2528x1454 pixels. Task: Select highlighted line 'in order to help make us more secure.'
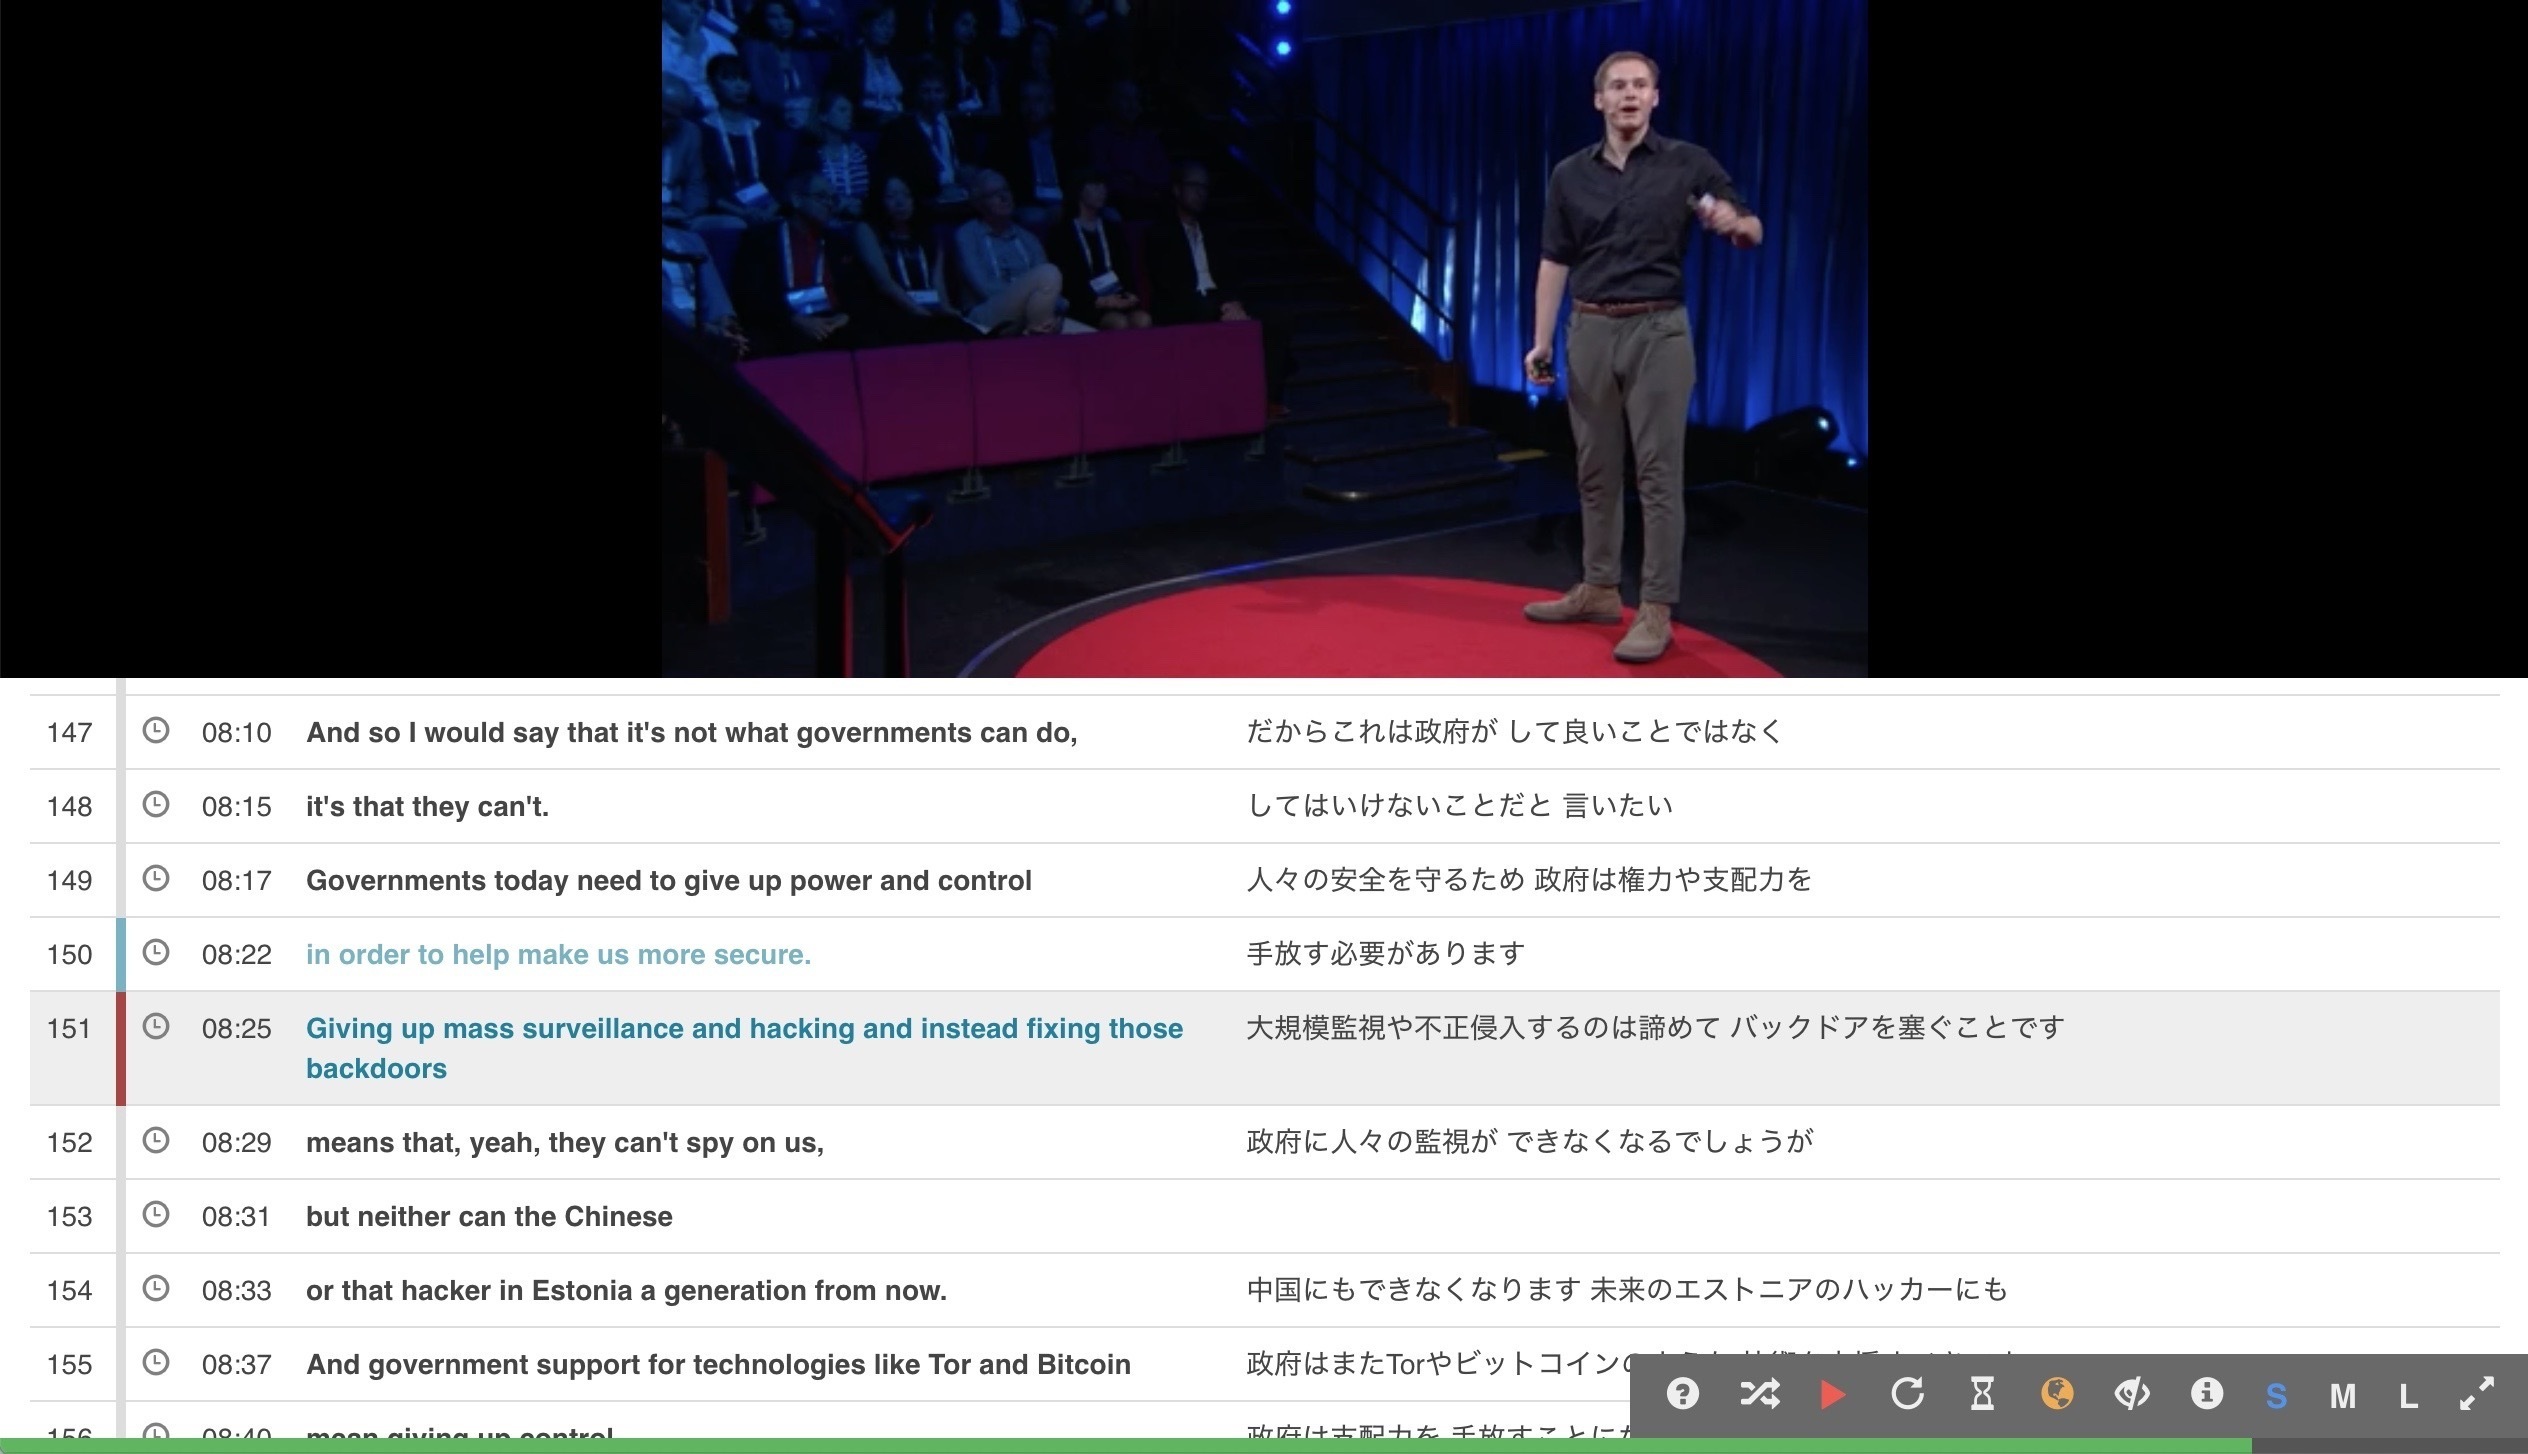(558, 954)
